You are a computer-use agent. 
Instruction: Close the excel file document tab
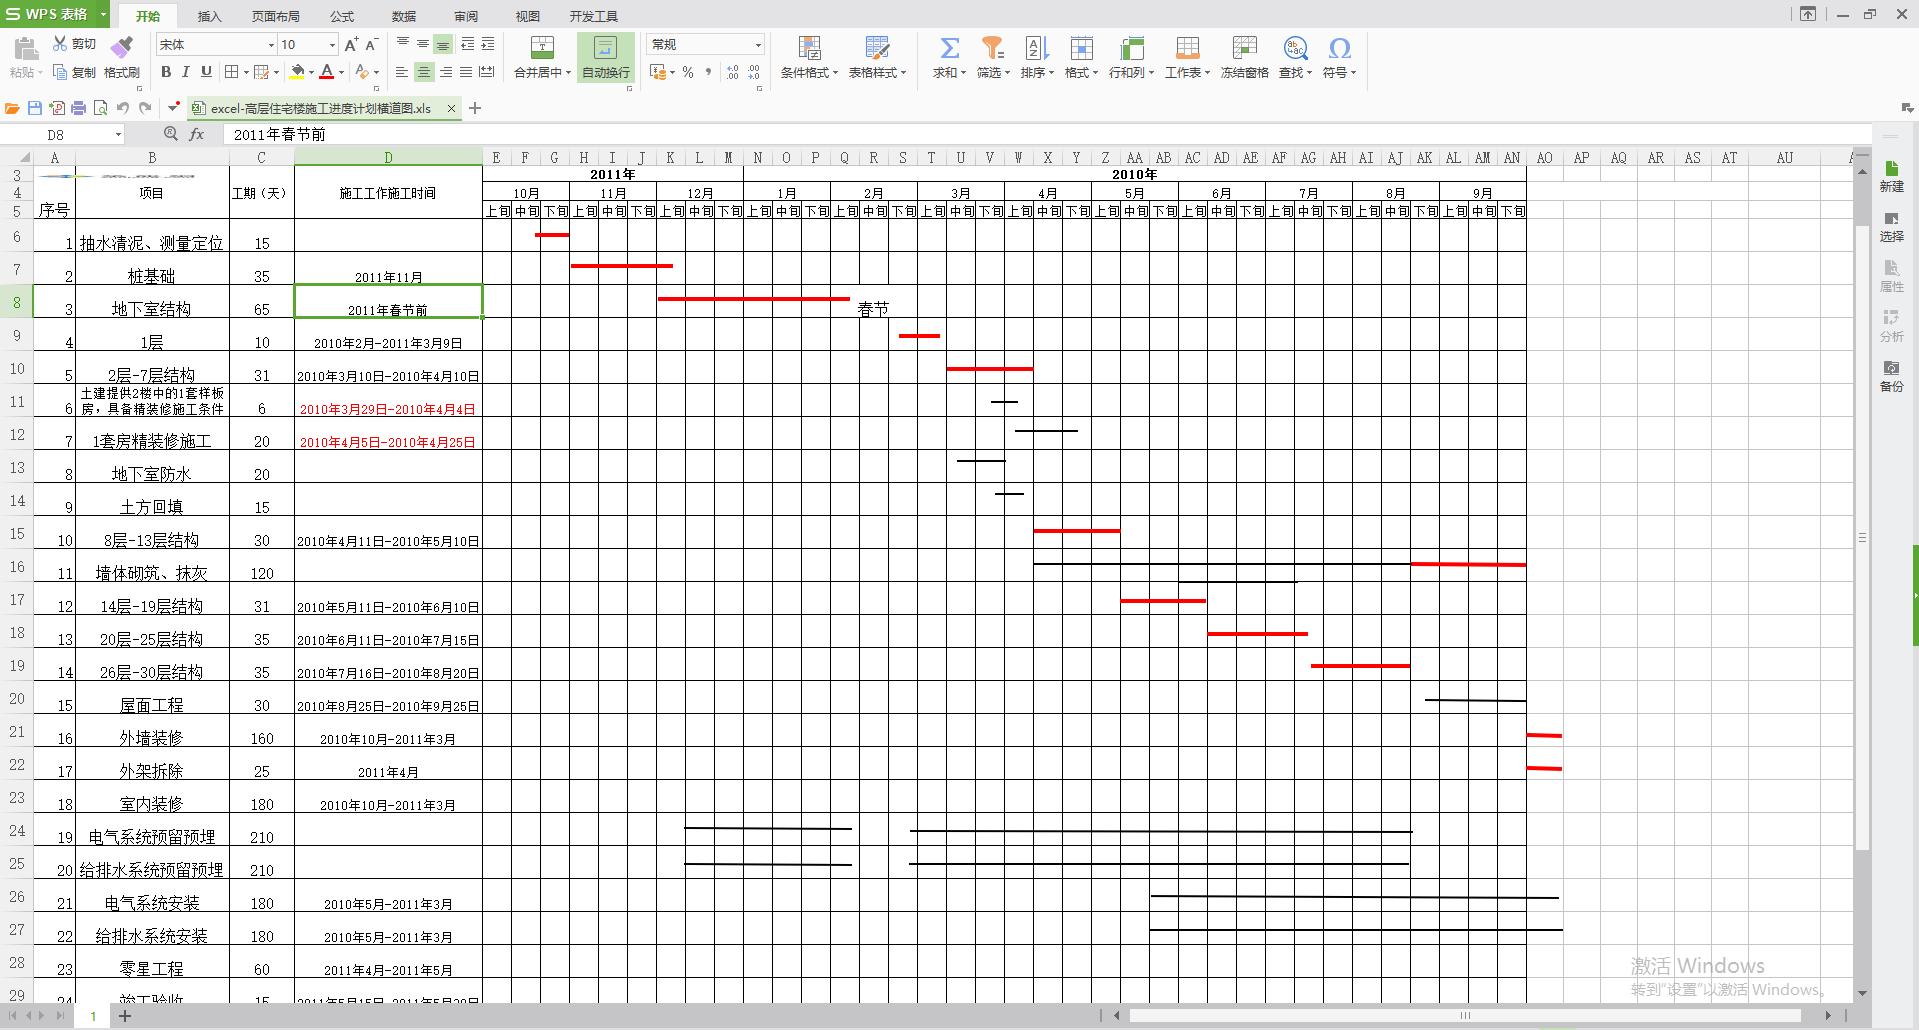pyautogui.click(x=451, y=108)
